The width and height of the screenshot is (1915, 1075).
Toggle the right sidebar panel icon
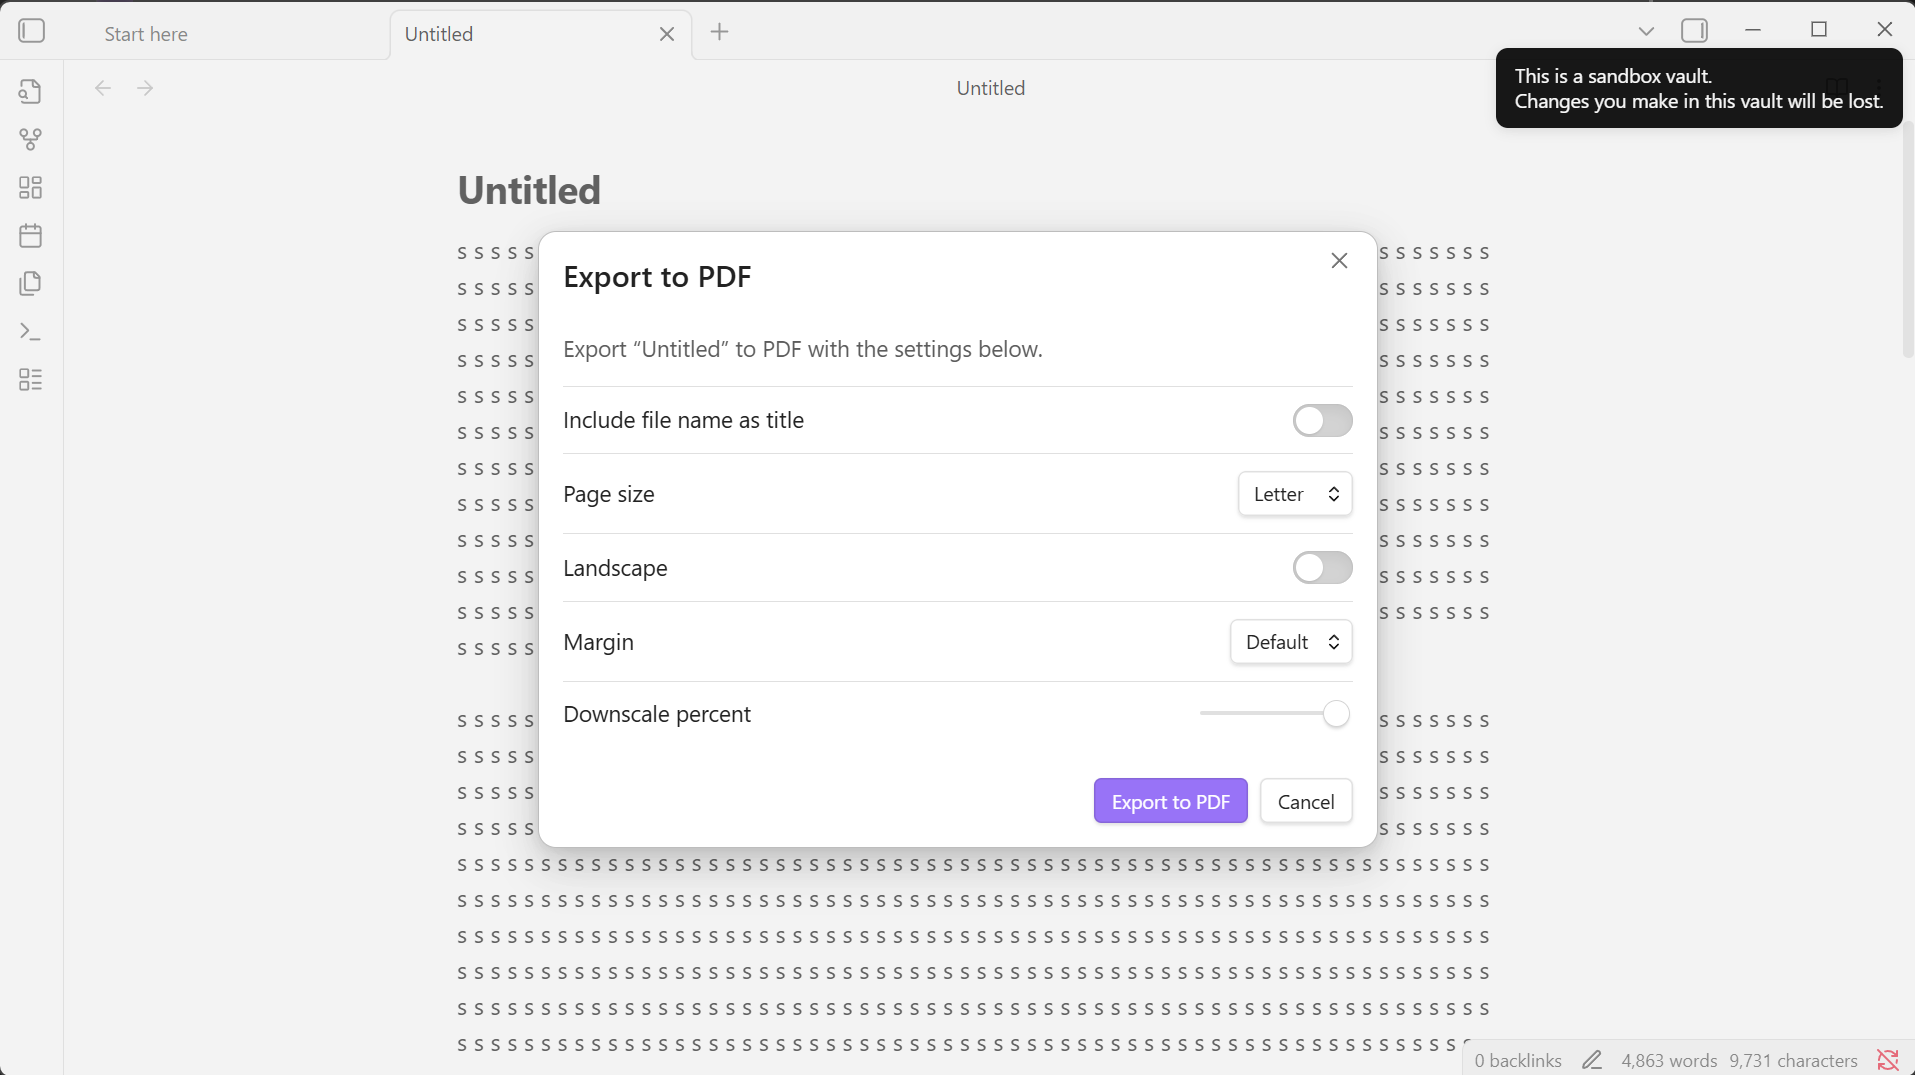[1694, 31]
